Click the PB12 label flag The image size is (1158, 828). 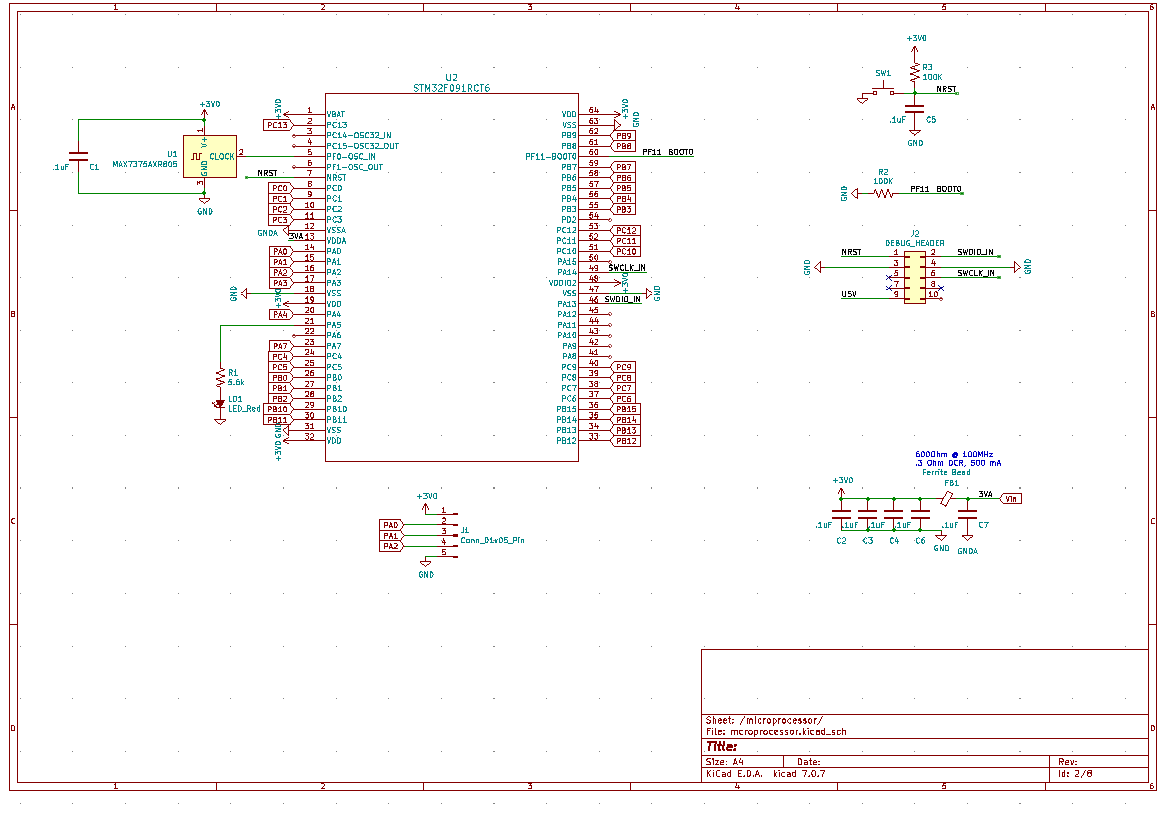click(626, 441)
